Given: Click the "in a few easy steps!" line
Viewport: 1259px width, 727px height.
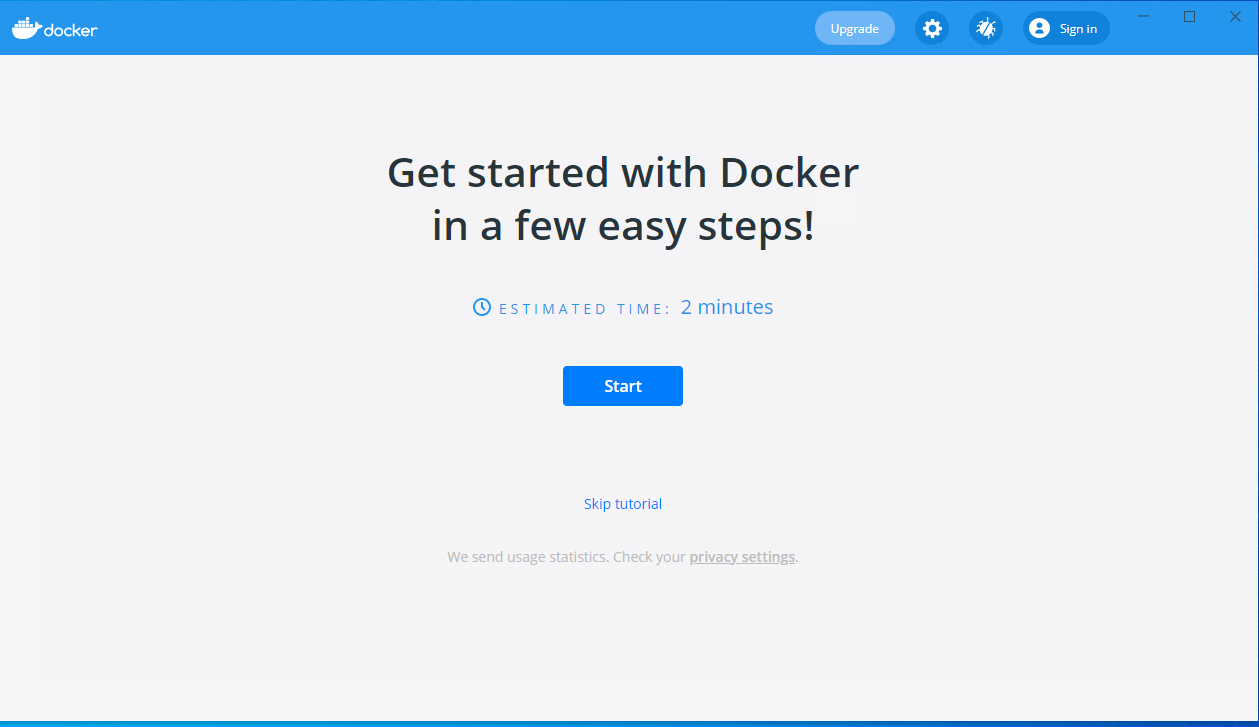Looking at the screenshot, I should [x=622, y=226].
